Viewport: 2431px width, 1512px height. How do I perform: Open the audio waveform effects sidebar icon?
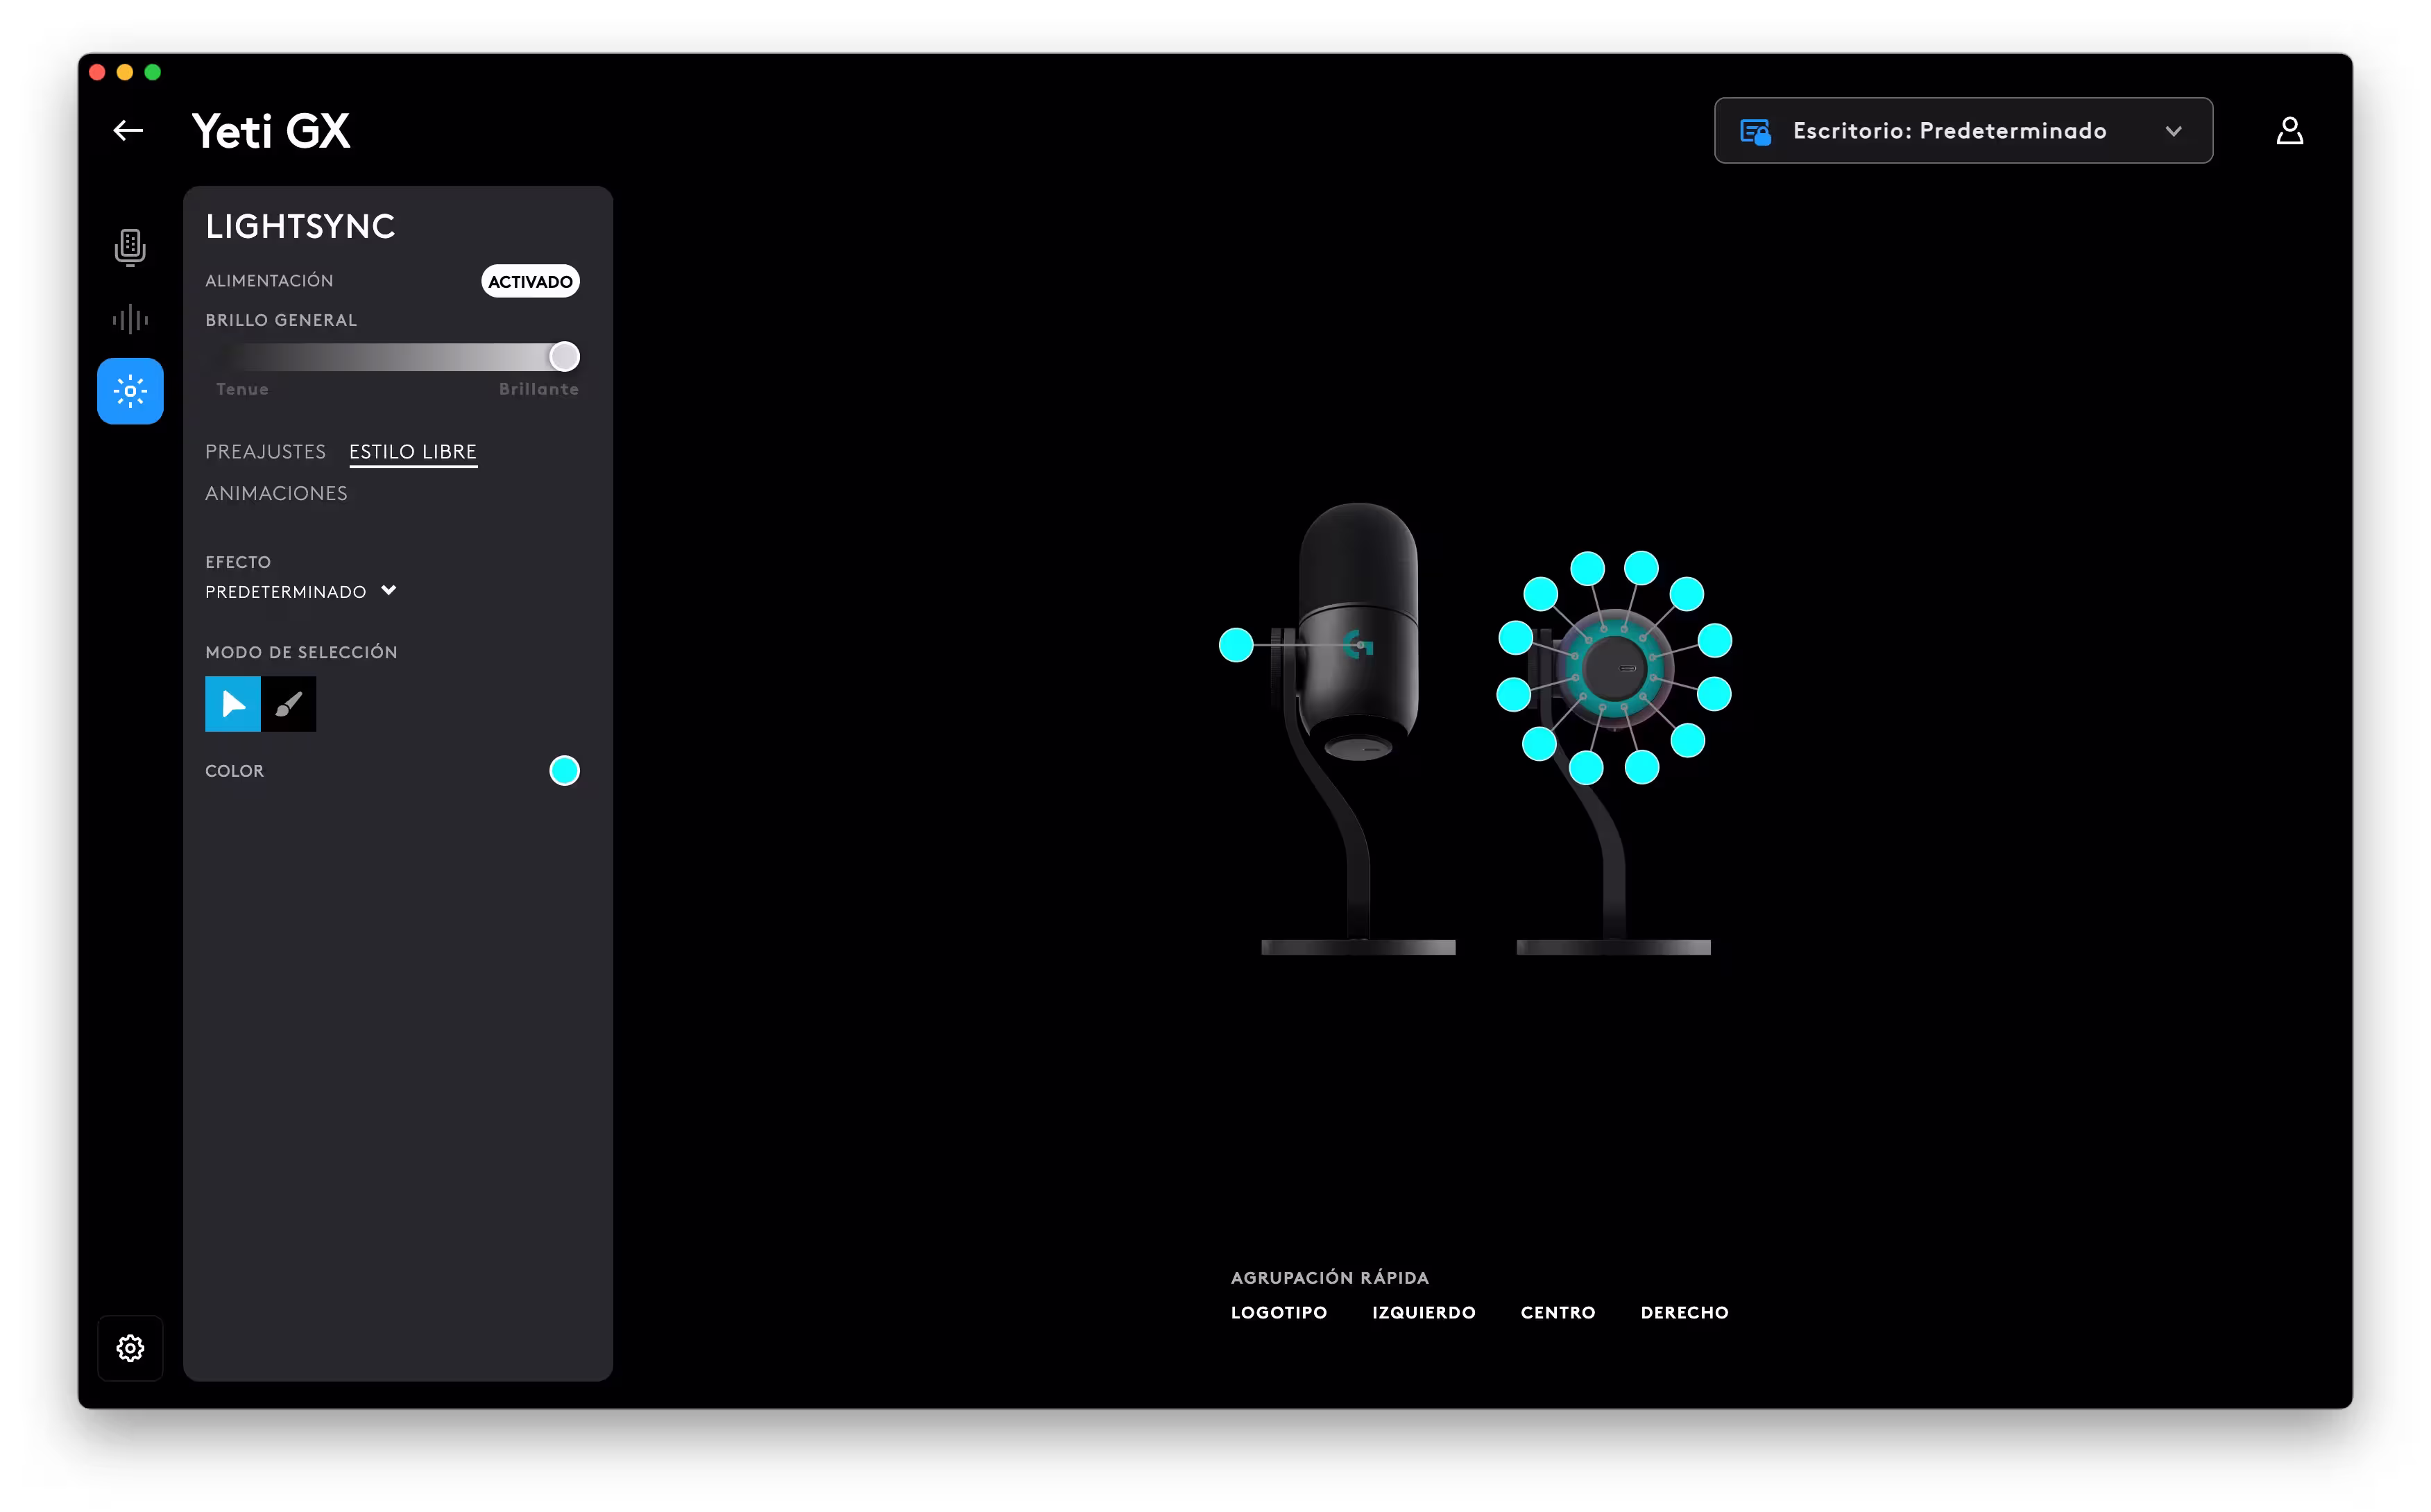click(130, 320)
